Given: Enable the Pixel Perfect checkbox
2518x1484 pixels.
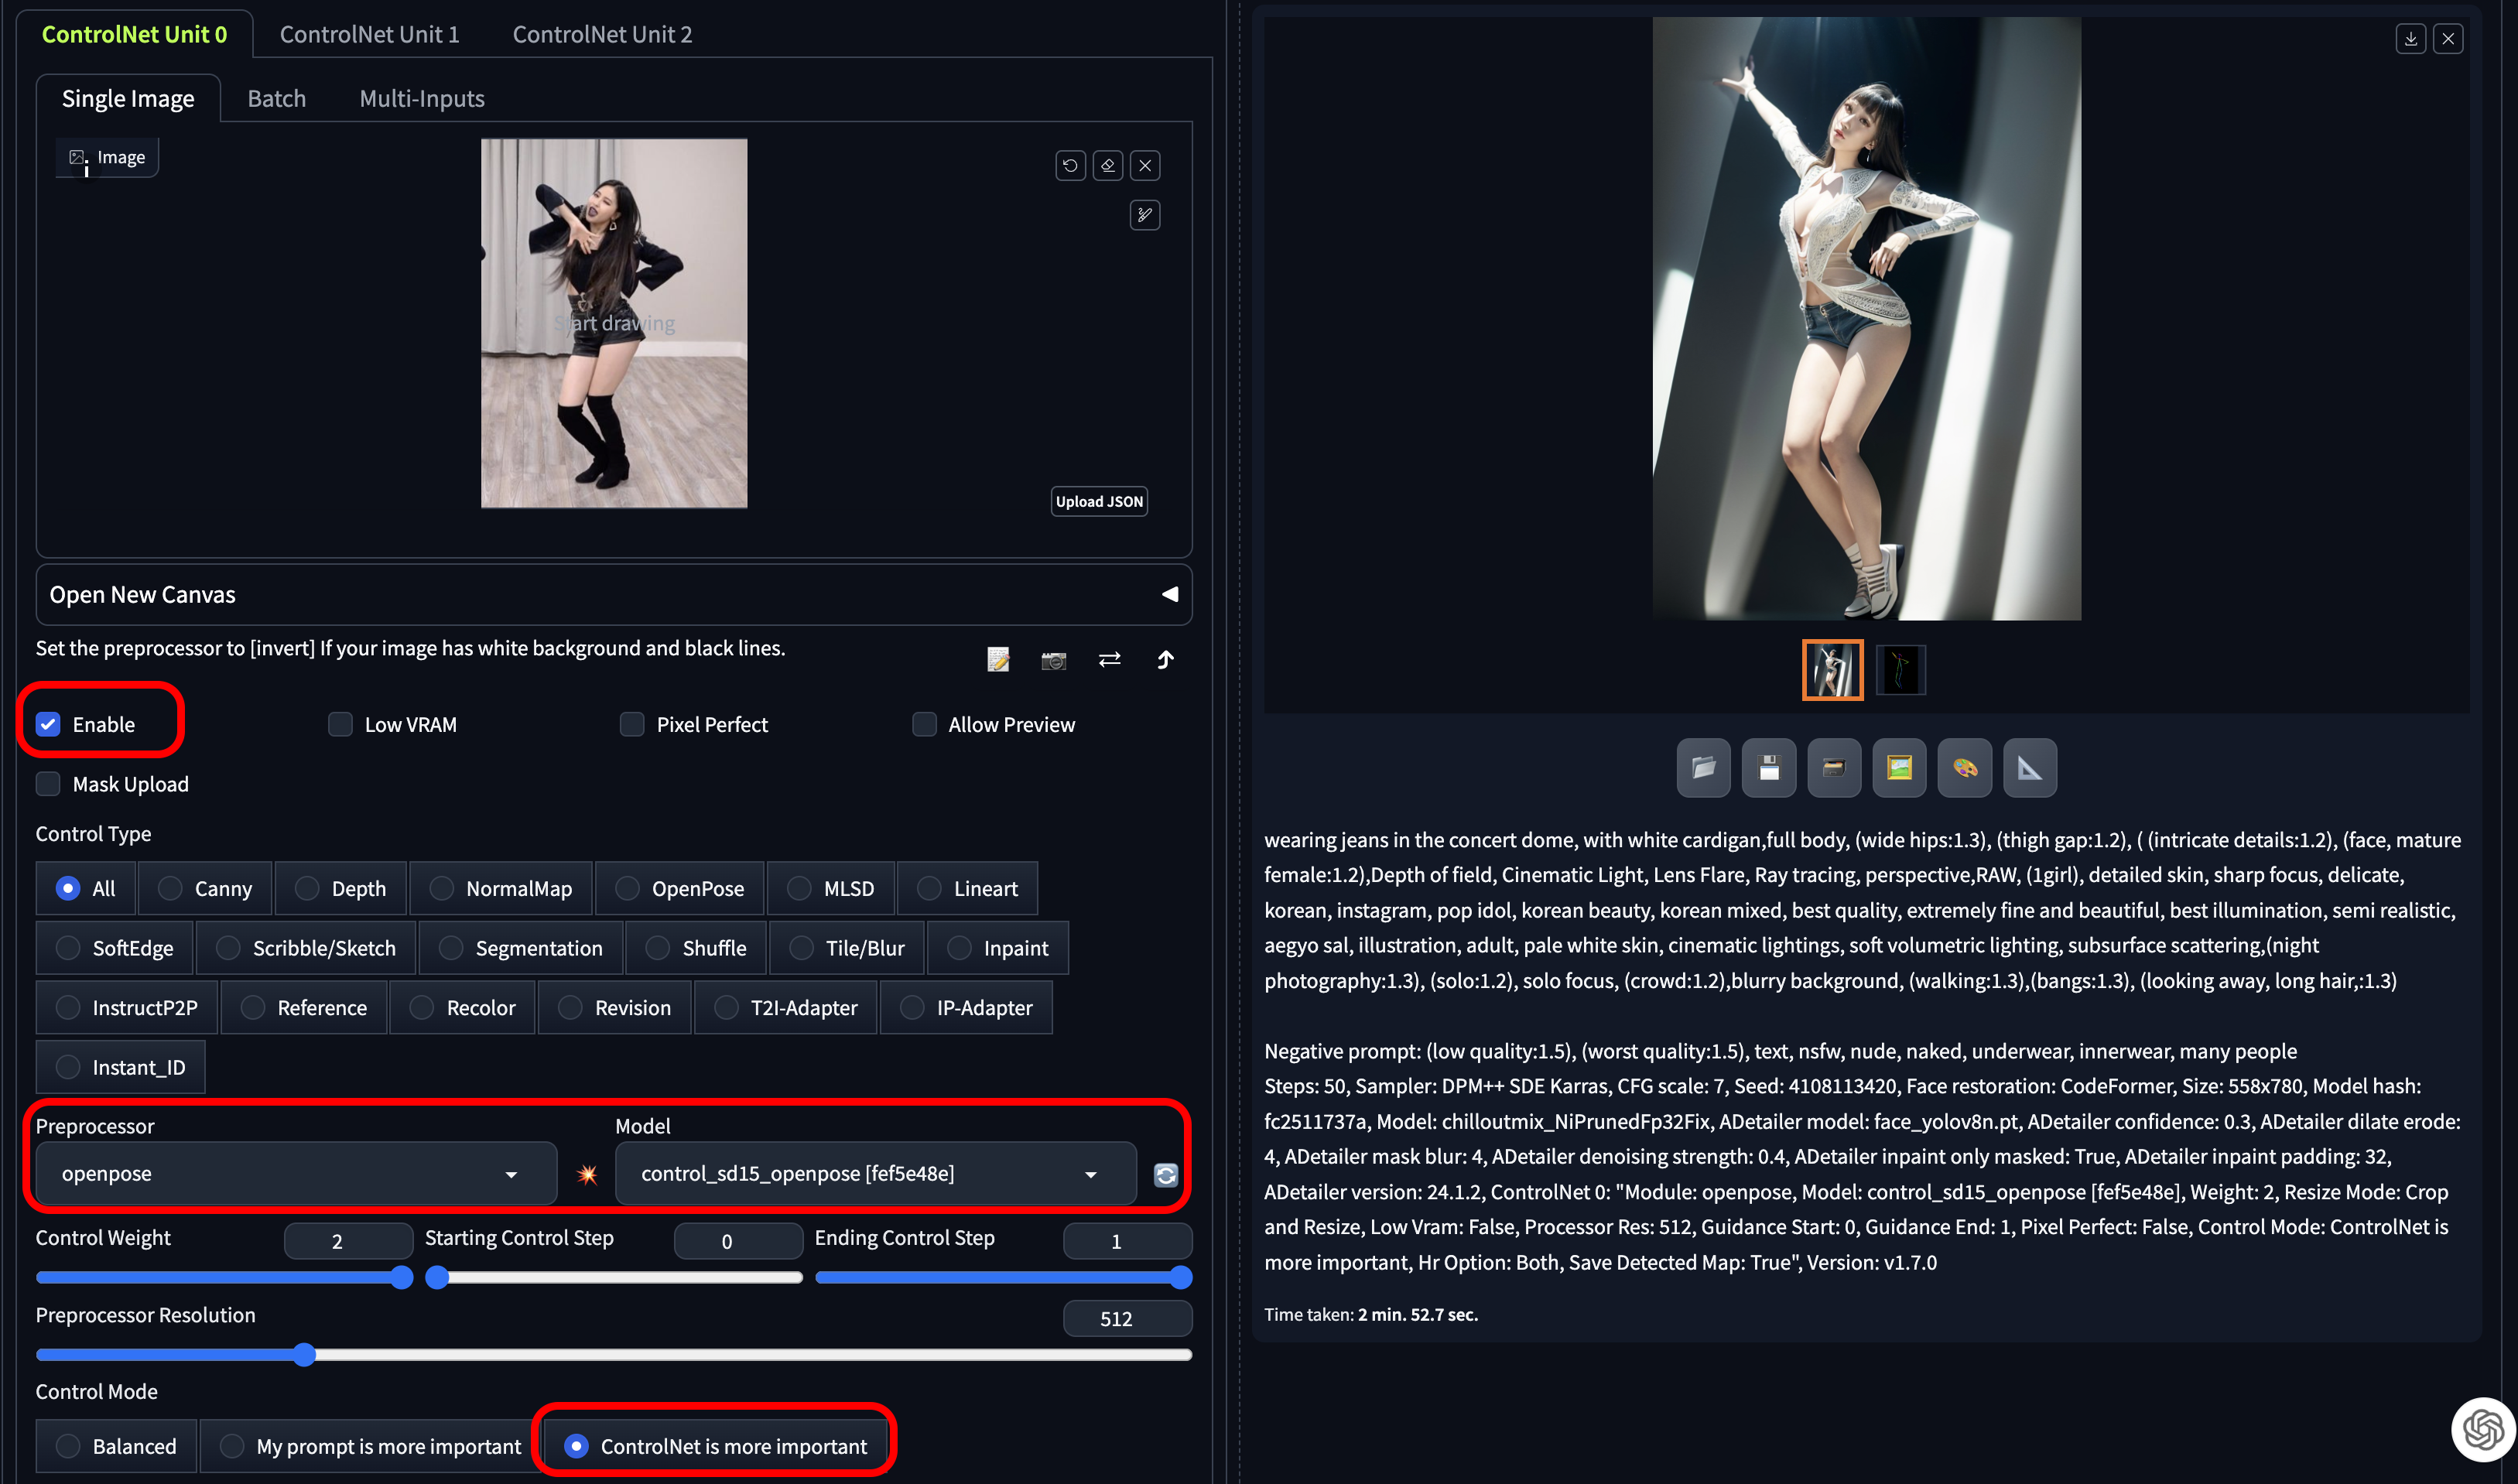Looking at the screenshot, I should [632, 724].
